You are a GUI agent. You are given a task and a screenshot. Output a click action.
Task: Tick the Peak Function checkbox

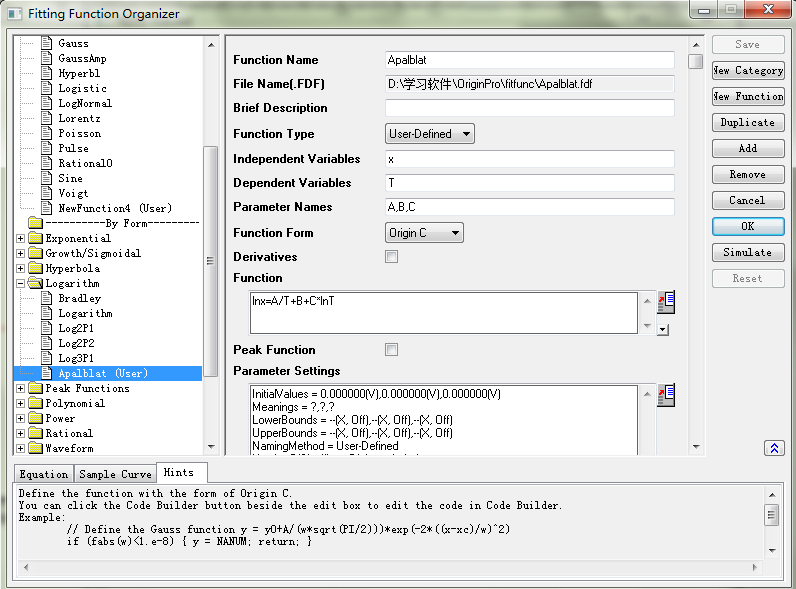click(391, 349)
